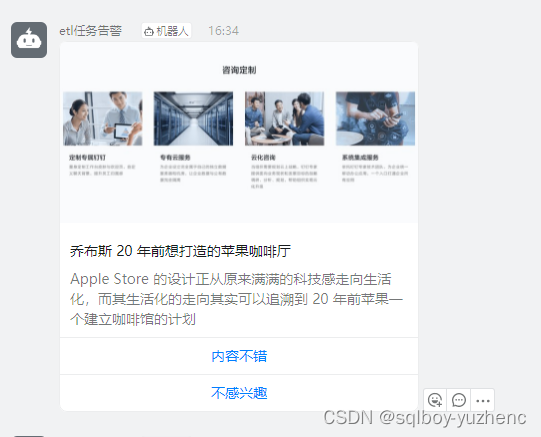Open the server room corridor thumbnail

pos(193,119)
